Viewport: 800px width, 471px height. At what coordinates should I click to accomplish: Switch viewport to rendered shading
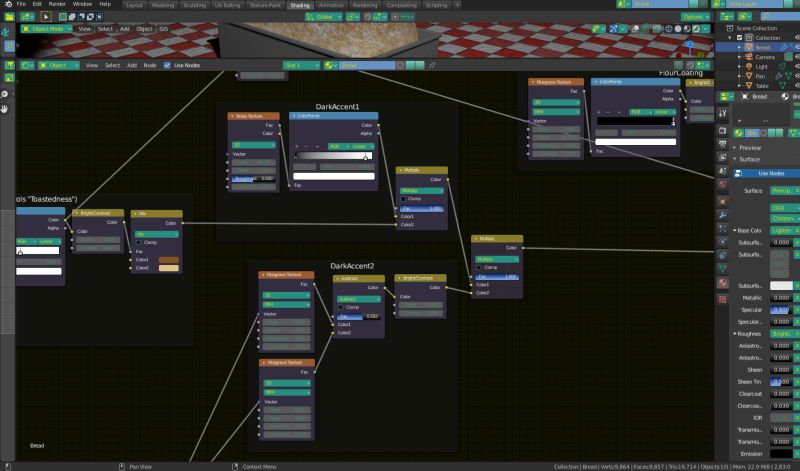click(x=696, y=29)
